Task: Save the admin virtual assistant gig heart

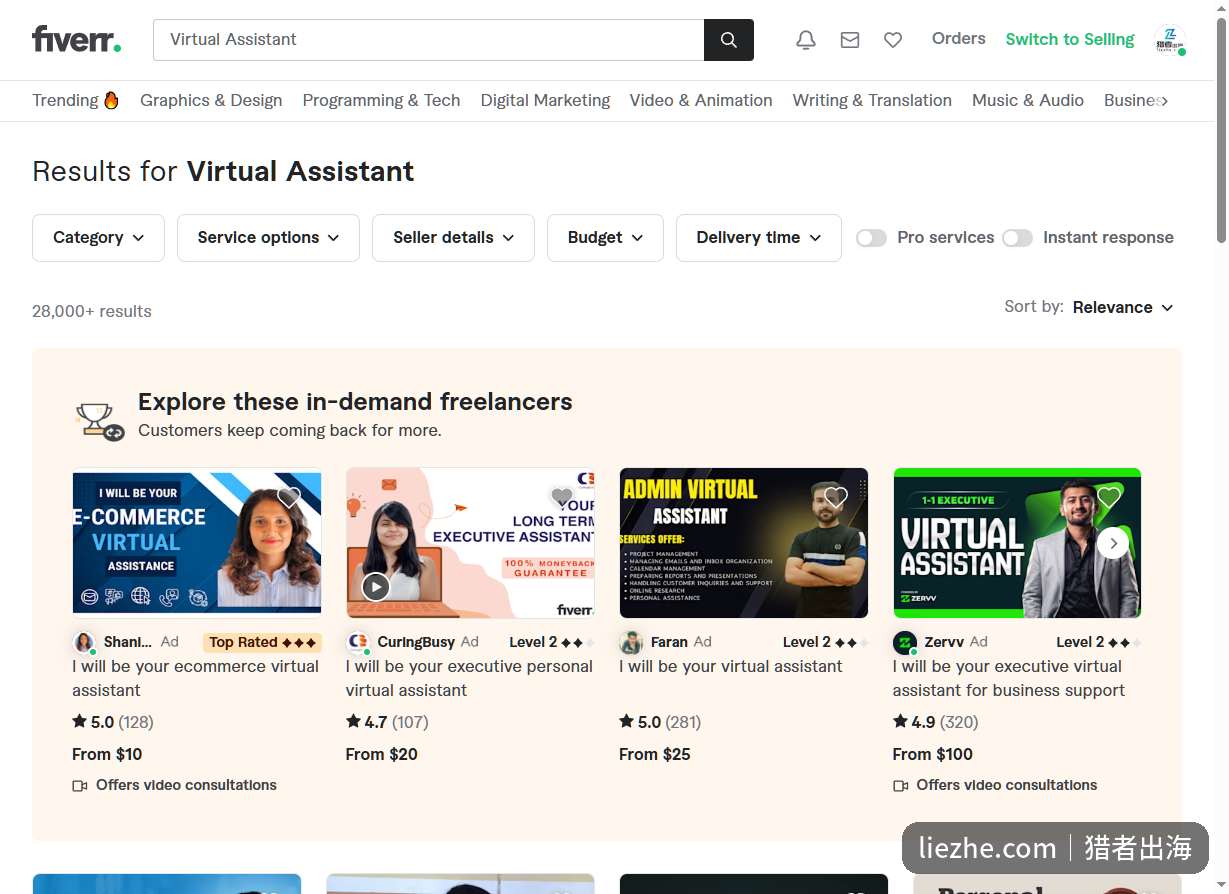Action: (836, 497)
